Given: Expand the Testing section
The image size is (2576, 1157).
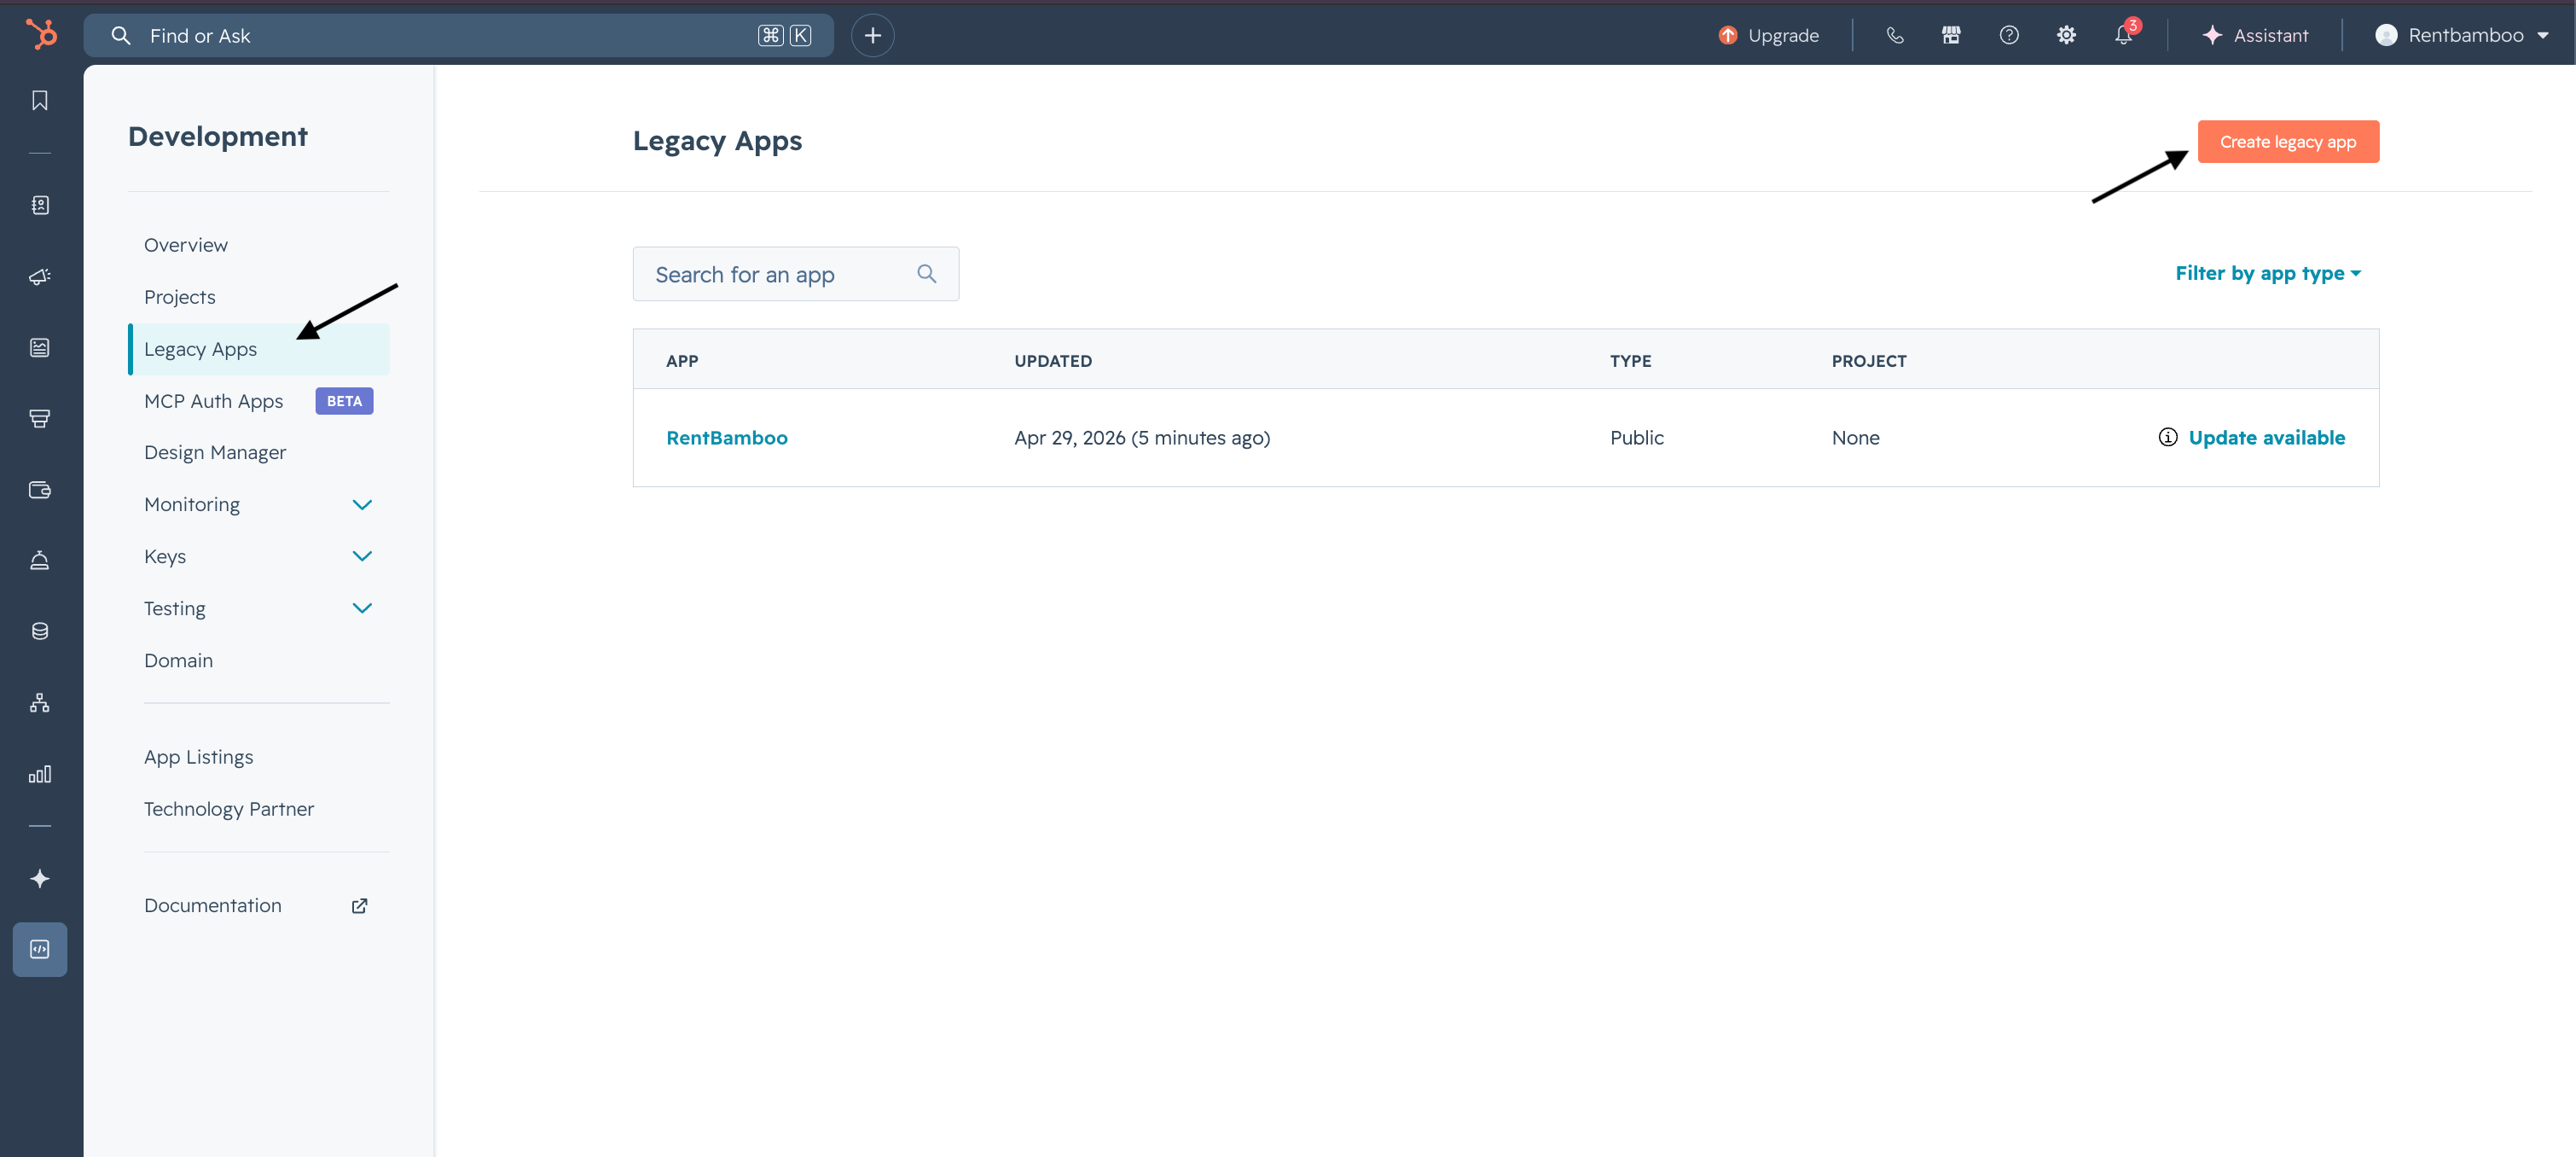Looking at the screenshot, I should click(362, 609).
